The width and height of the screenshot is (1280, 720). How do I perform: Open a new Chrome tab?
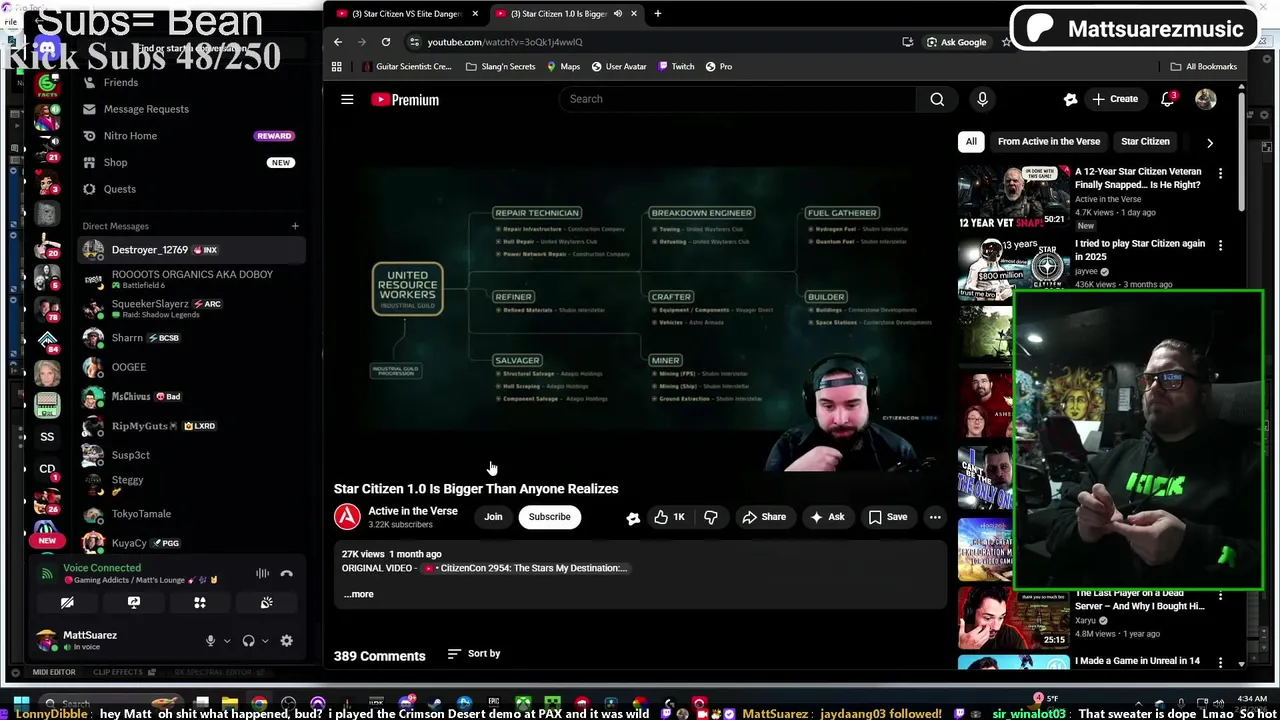pos(657,14)
